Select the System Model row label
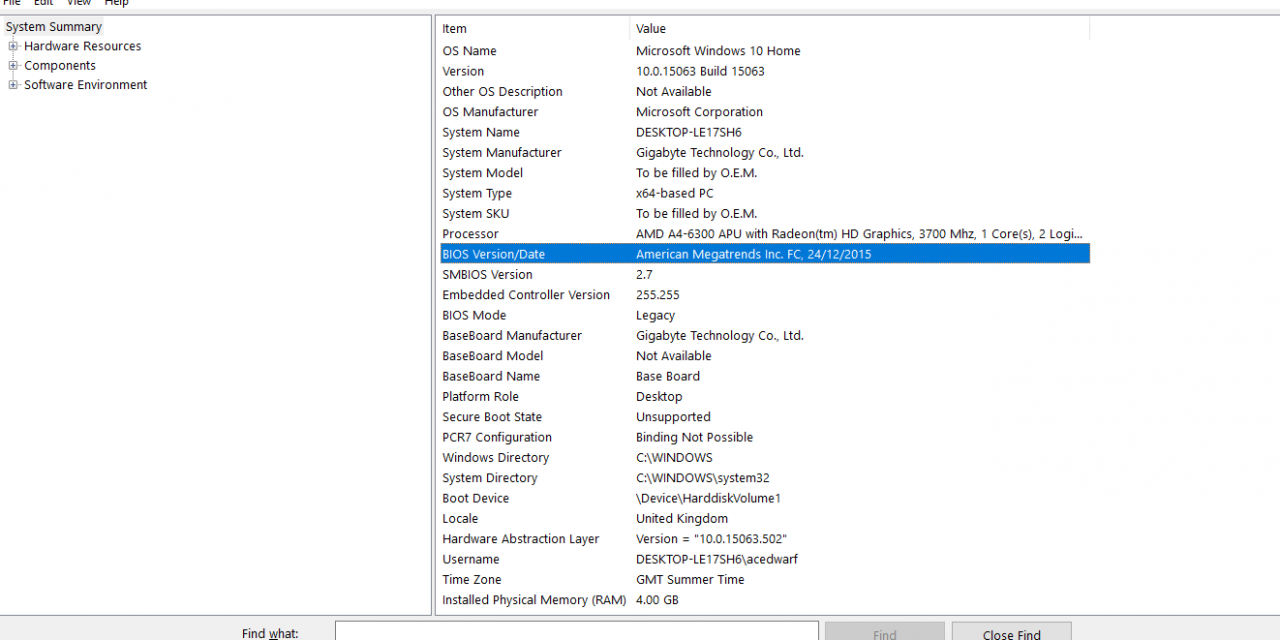1280x640 pixels. pyautogui.click(x=482, y=173)
